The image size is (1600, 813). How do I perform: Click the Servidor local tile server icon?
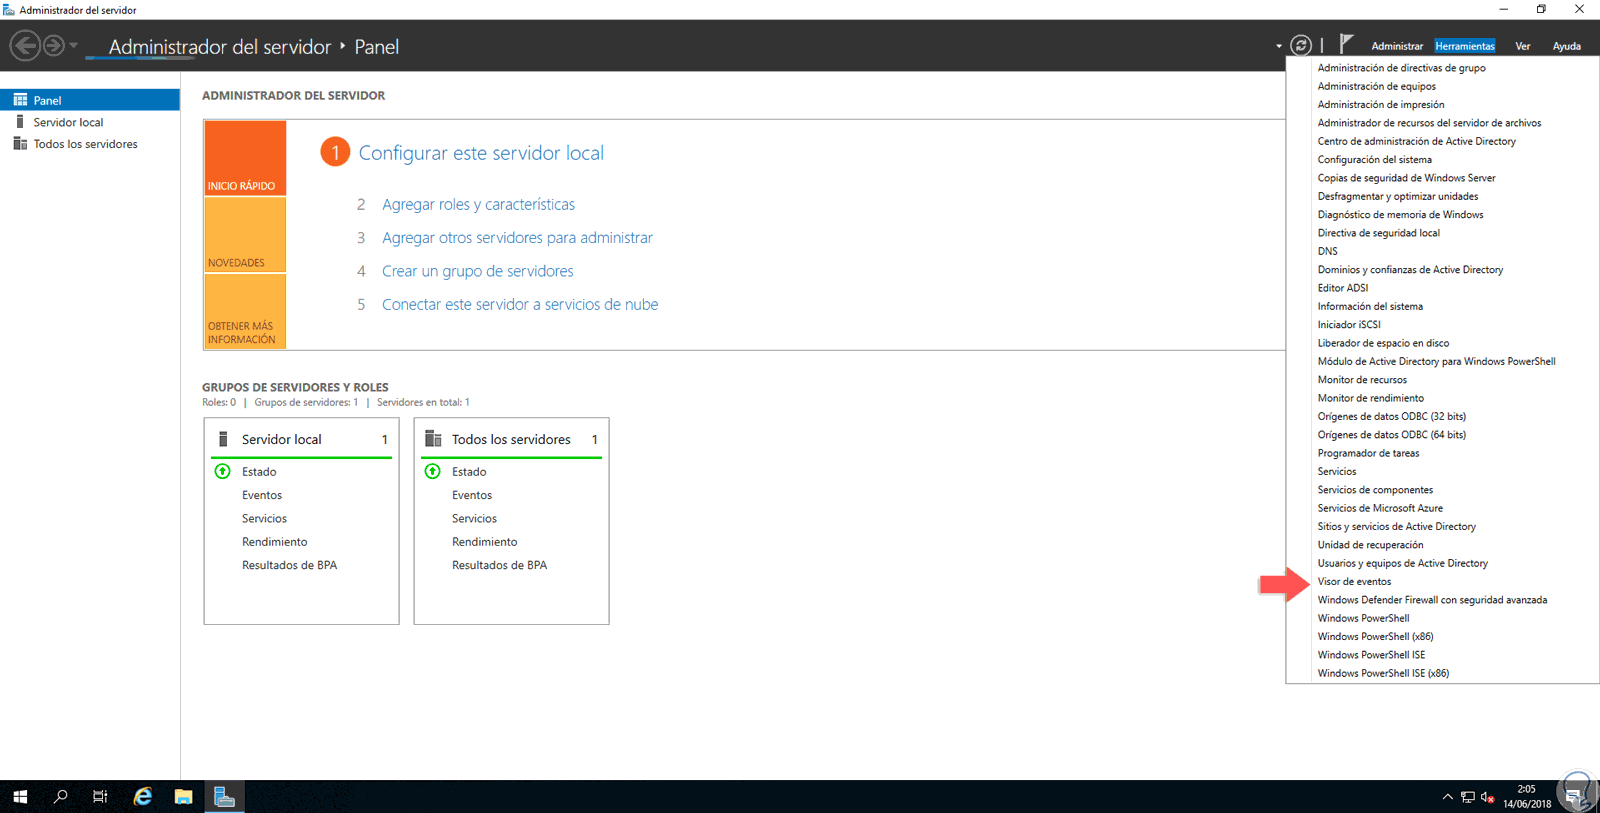[x=223, y=439]
